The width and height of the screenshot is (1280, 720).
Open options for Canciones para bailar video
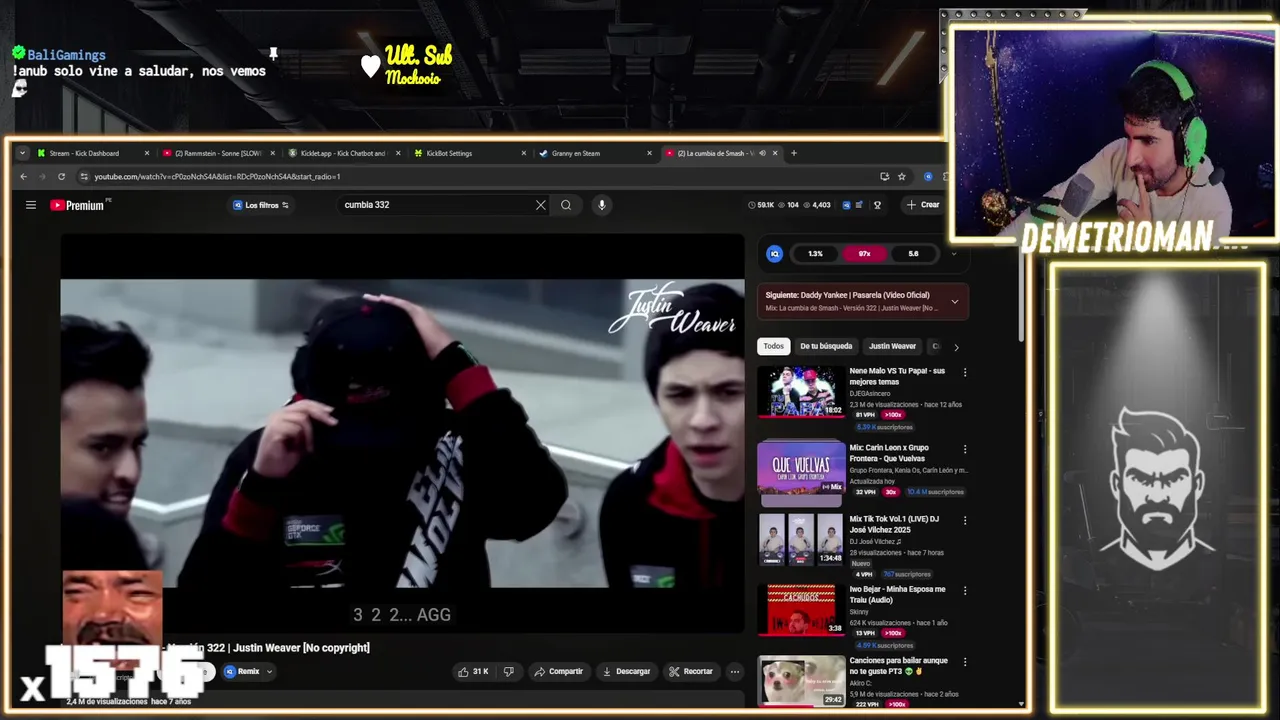pos(965,662)
